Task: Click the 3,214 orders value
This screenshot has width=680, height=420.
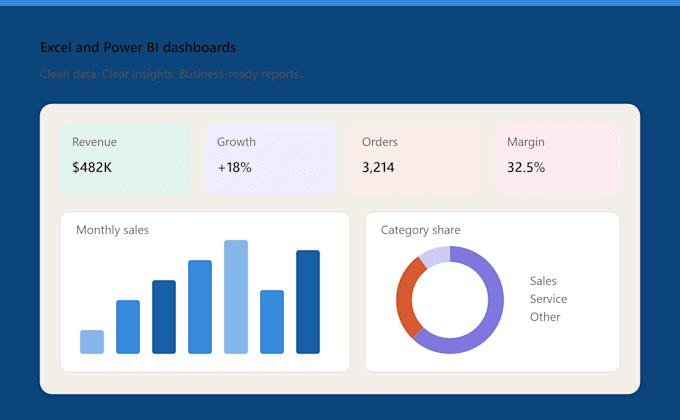Action: (378, 167)
